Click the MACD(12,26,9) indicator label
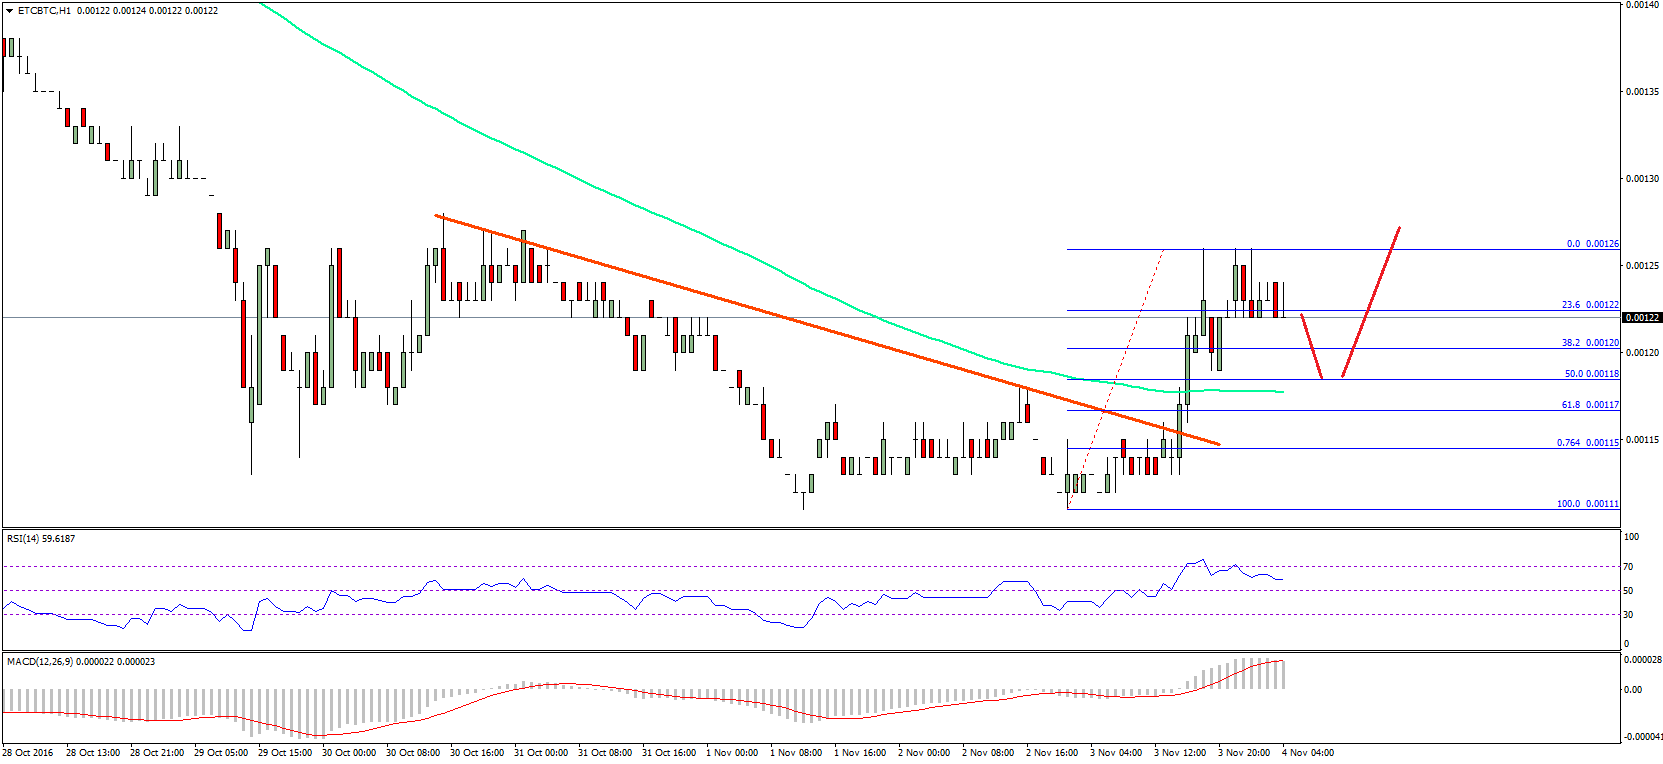 pos(80,661)
